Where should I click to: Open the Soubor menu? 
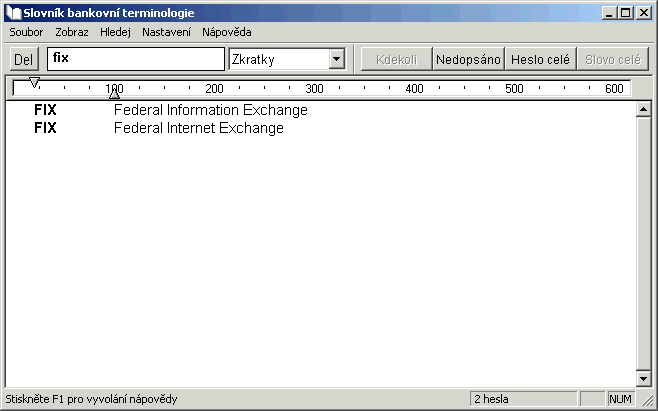pyautogui.click(x=26, y=32)
